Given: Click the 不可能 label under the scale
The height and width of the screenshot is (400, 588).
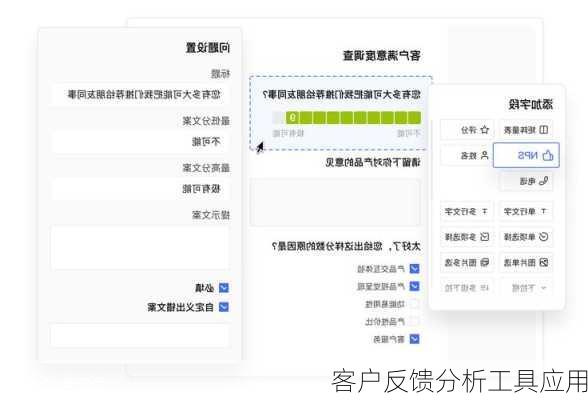Looking at the screenshot, I should pyautogui.click(x=409, y=133).
